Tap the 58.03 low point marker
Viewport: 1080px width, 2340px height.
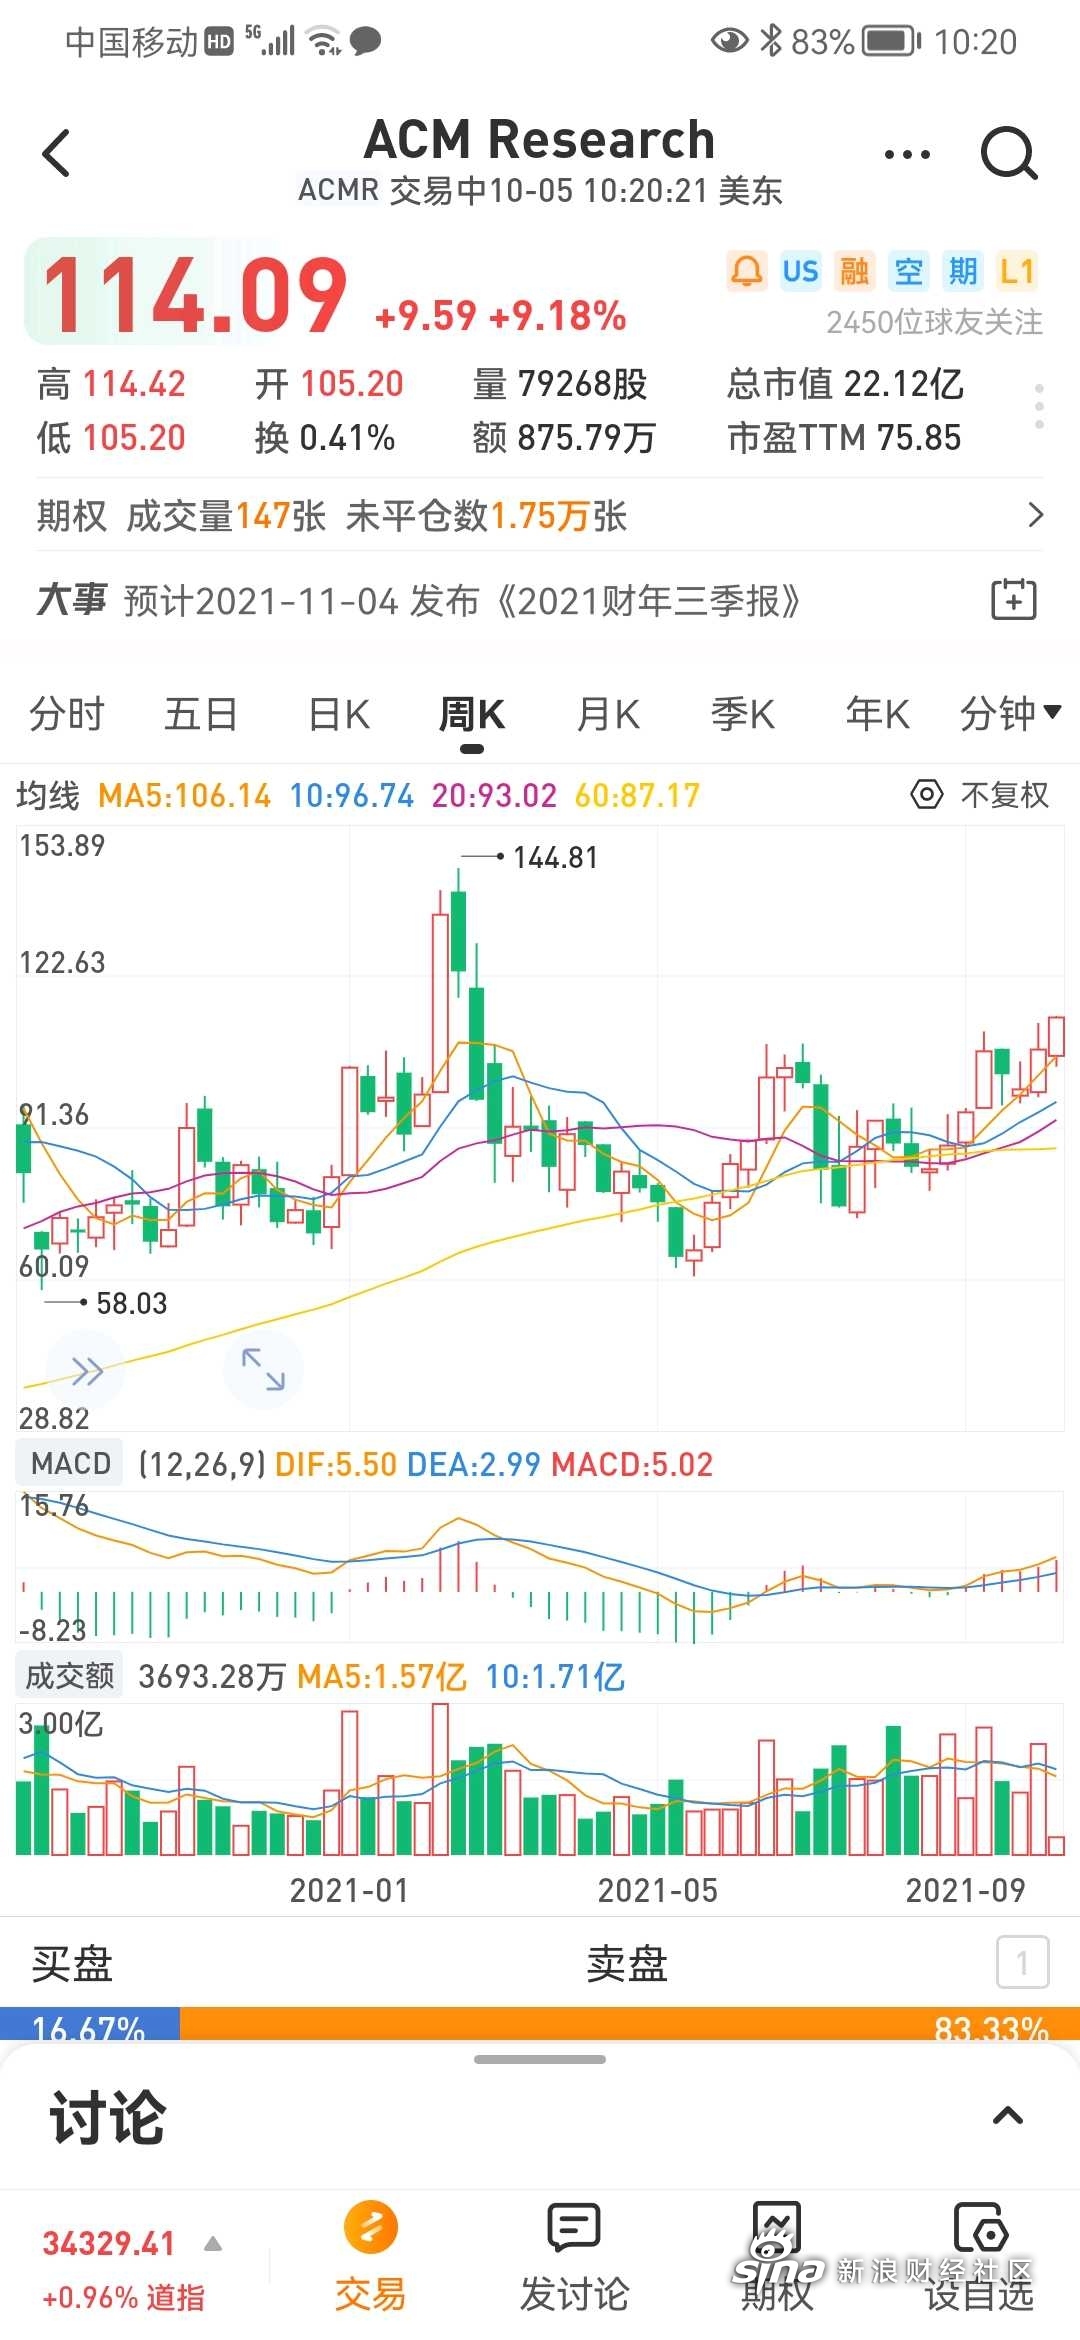(132, 1303)
